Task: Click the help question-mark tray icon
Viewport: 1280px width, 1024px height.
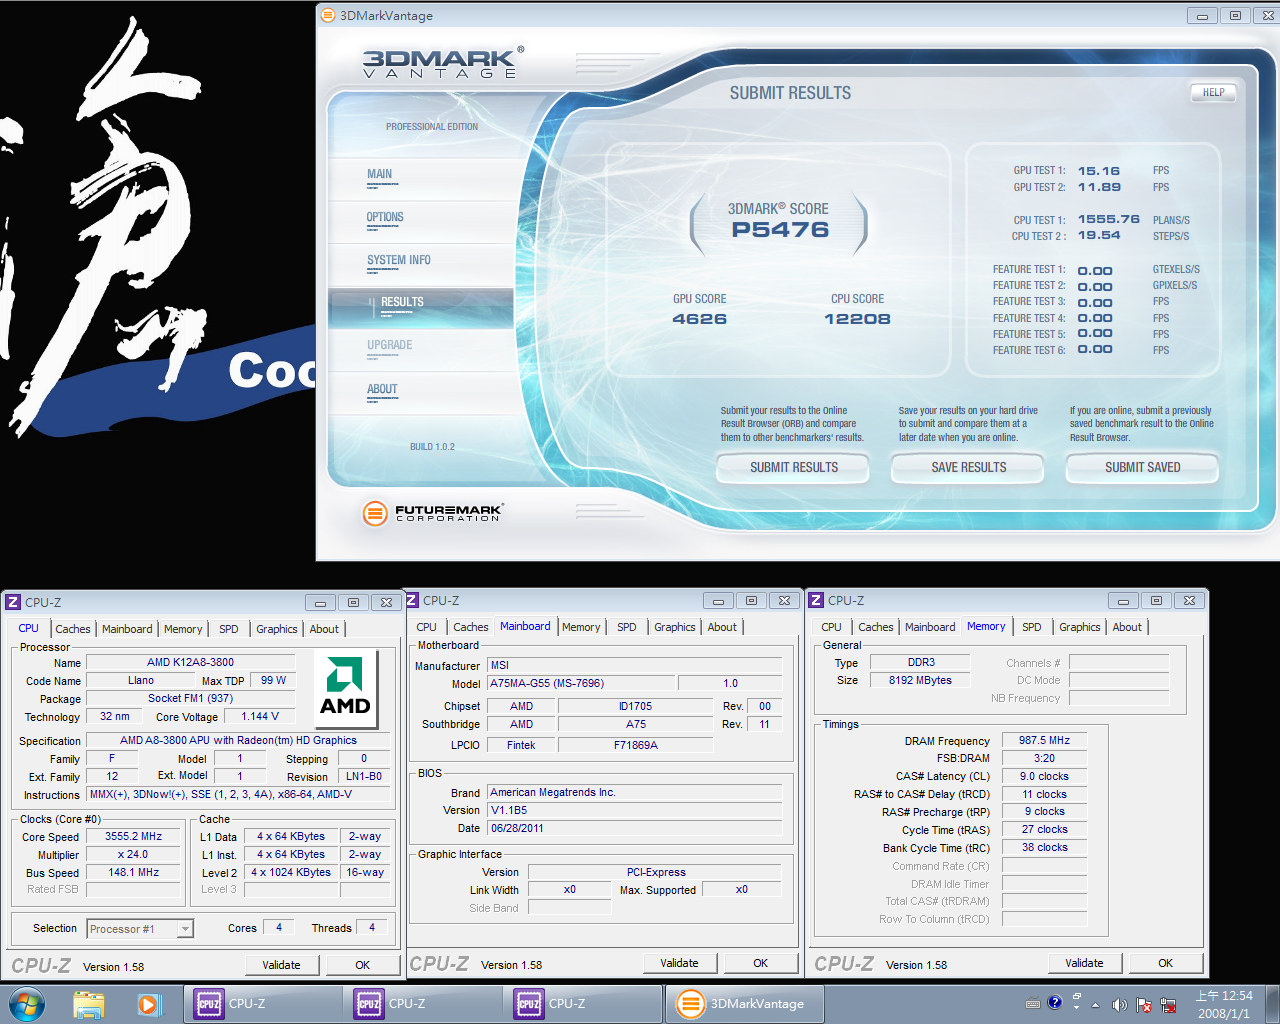Action: [1054, 1003]
